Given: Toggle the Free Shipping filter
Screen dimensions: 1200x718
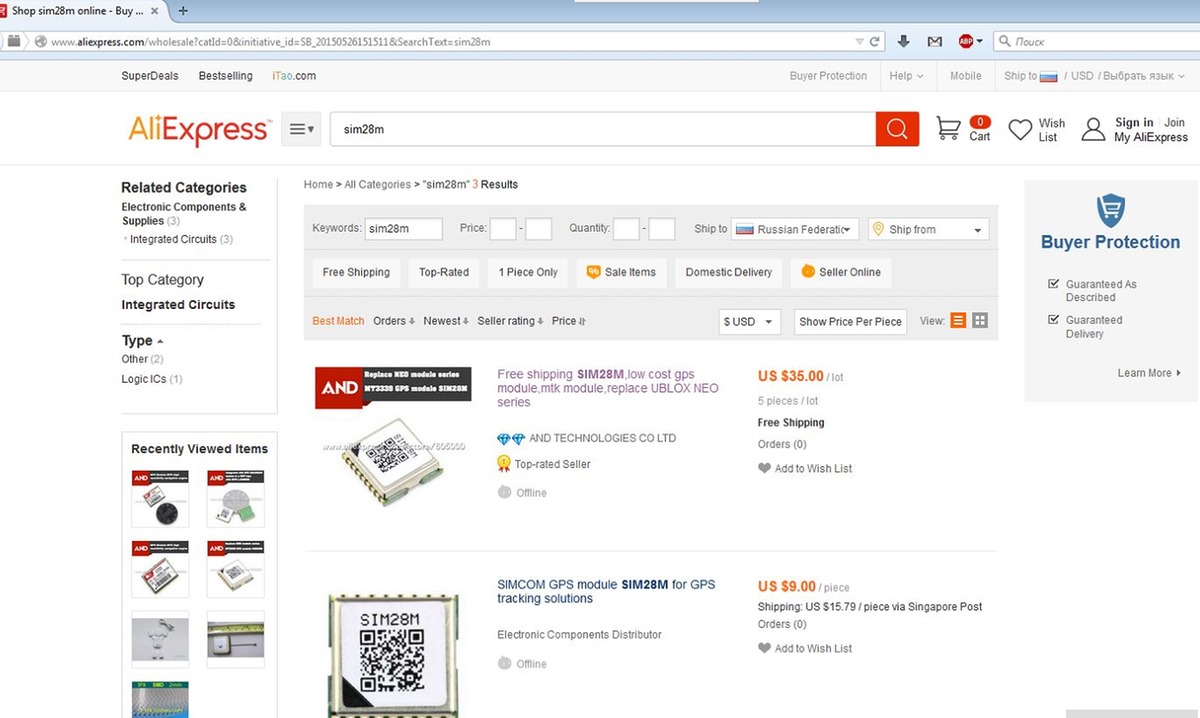Looking at the screenshot, I should (356, 272).
